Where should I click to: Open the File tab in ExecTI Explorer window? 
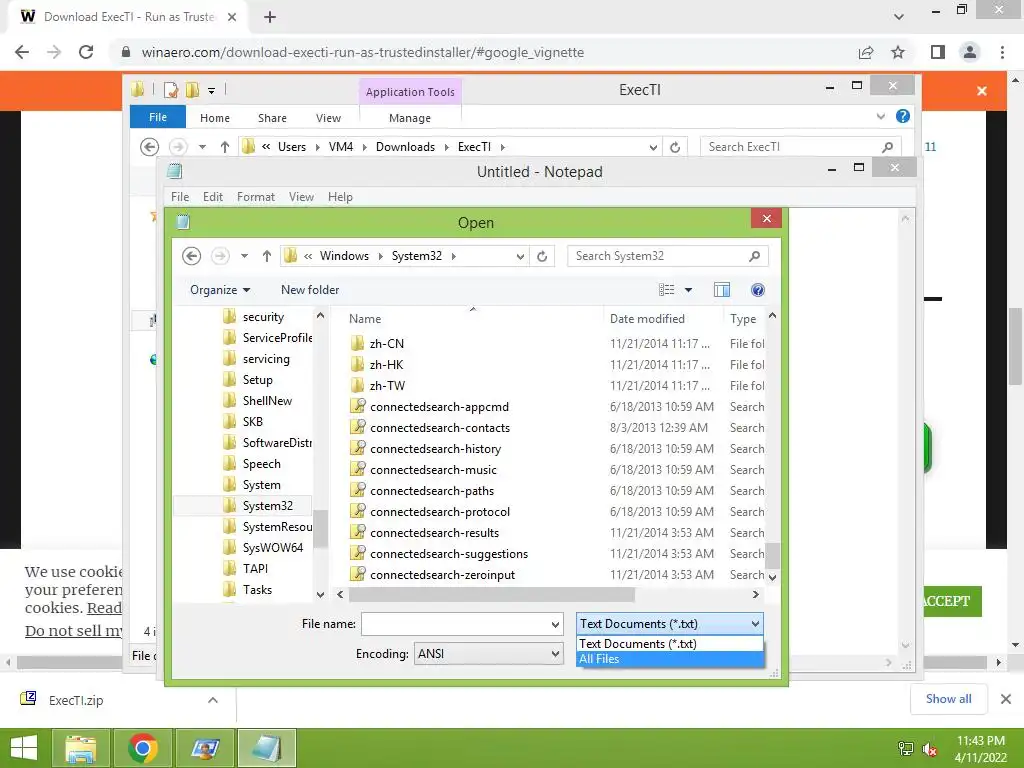pos(158,118)
